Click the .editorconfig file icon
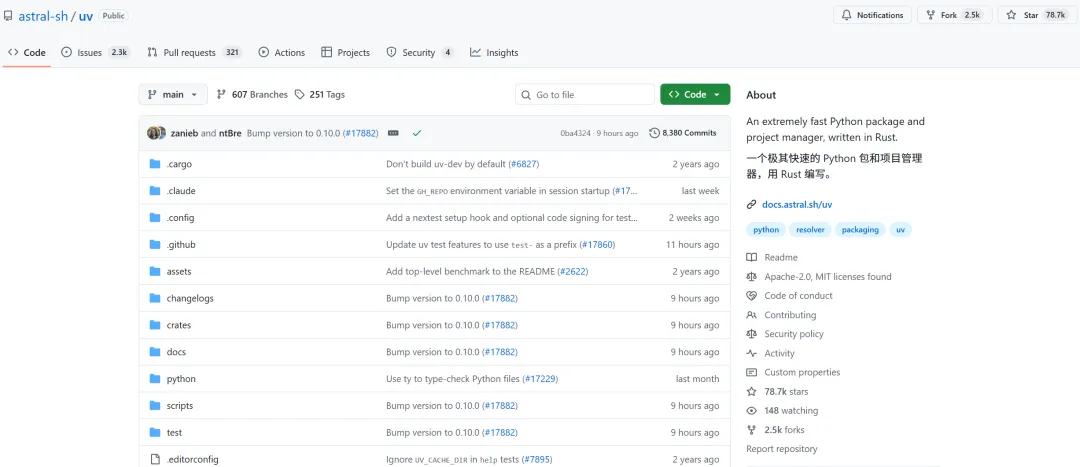Screen dimensions: 1080x467 point(155,459)
